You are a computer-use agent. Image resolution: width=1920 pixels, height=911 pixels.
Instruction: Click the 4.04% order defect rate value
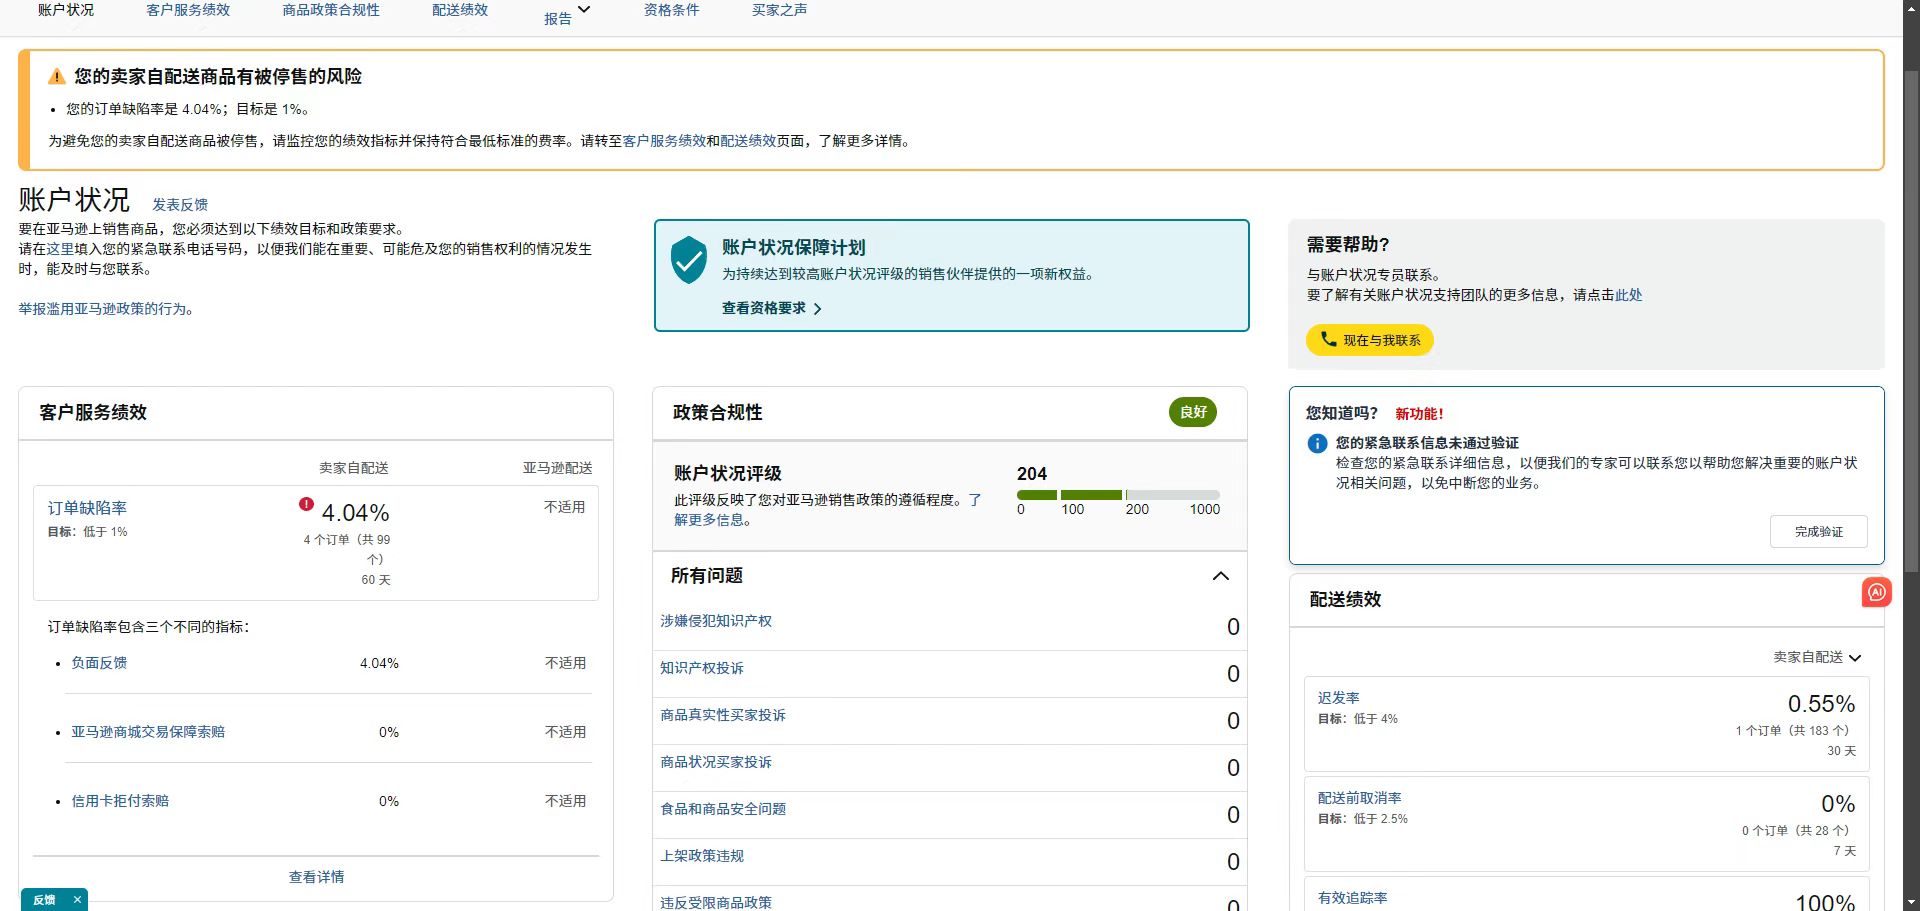355,513
